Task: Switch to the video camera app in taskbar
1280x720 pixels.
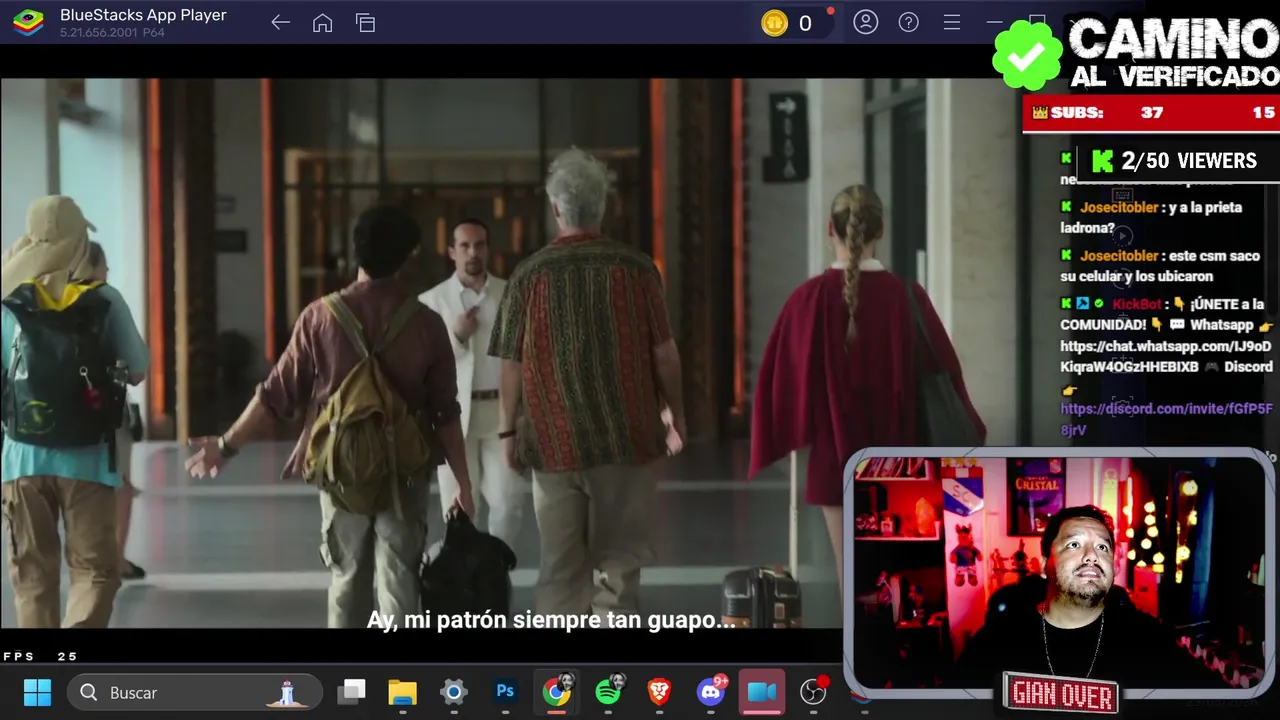Action: point(762,691)
